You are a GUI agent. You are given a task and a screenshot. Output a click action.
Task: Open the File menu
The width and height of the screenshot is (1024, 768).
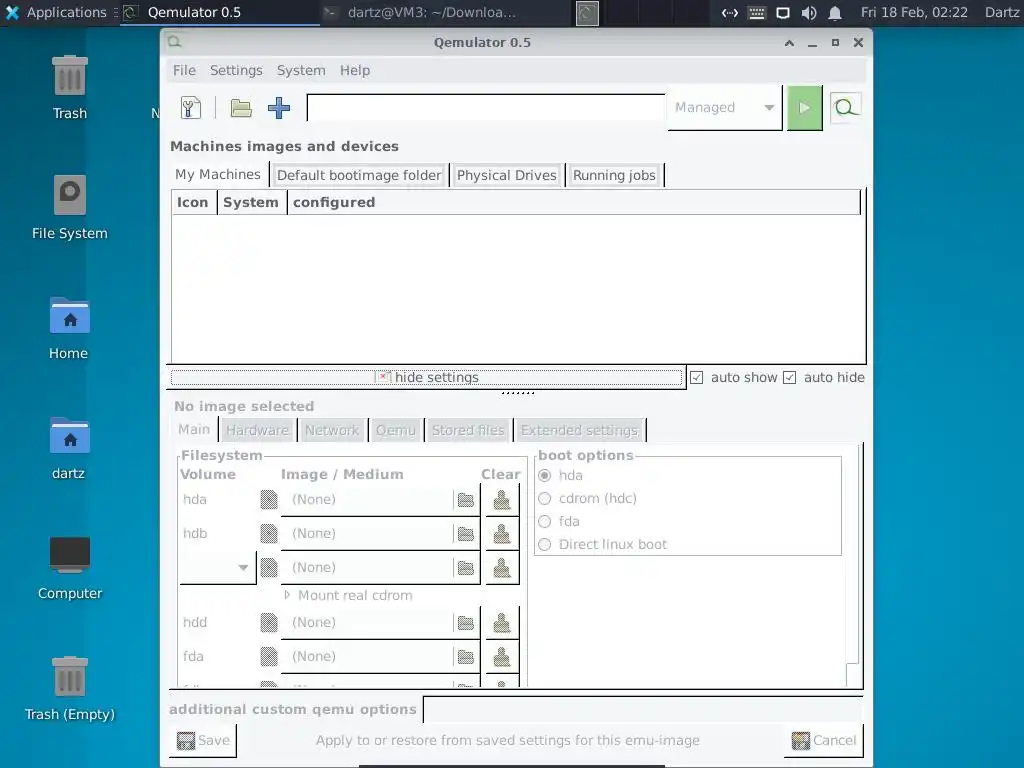(184, 71)
